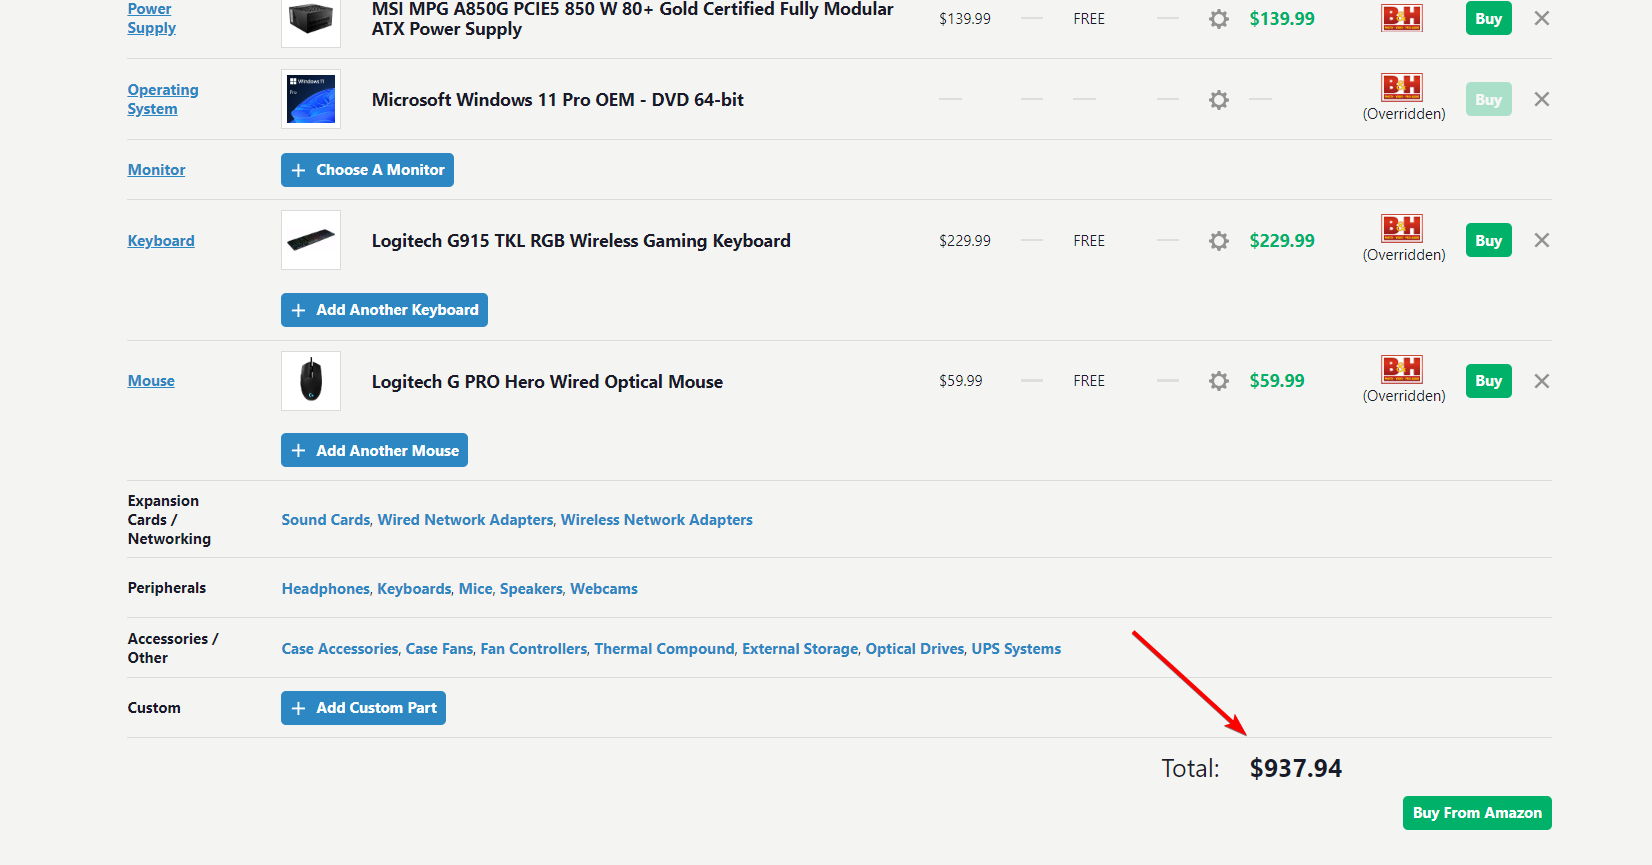The height and width of the screenshot is (865, 1652).
Task: Open Logitech G915 TKL keyboard product page
Action: [x=581, y=241]
